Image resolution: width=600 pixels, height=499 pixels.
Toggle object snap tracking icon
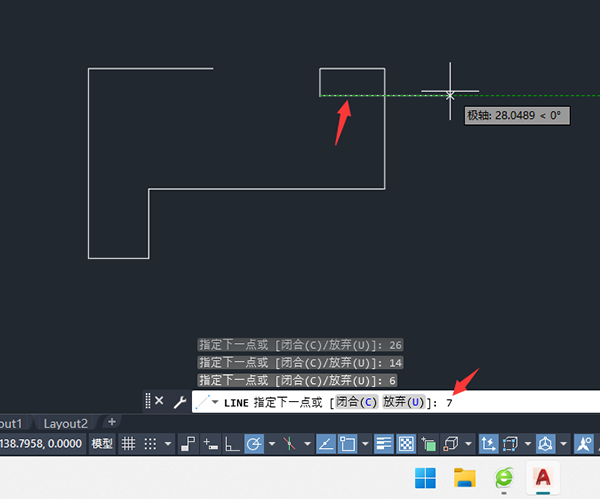point(326,444)
